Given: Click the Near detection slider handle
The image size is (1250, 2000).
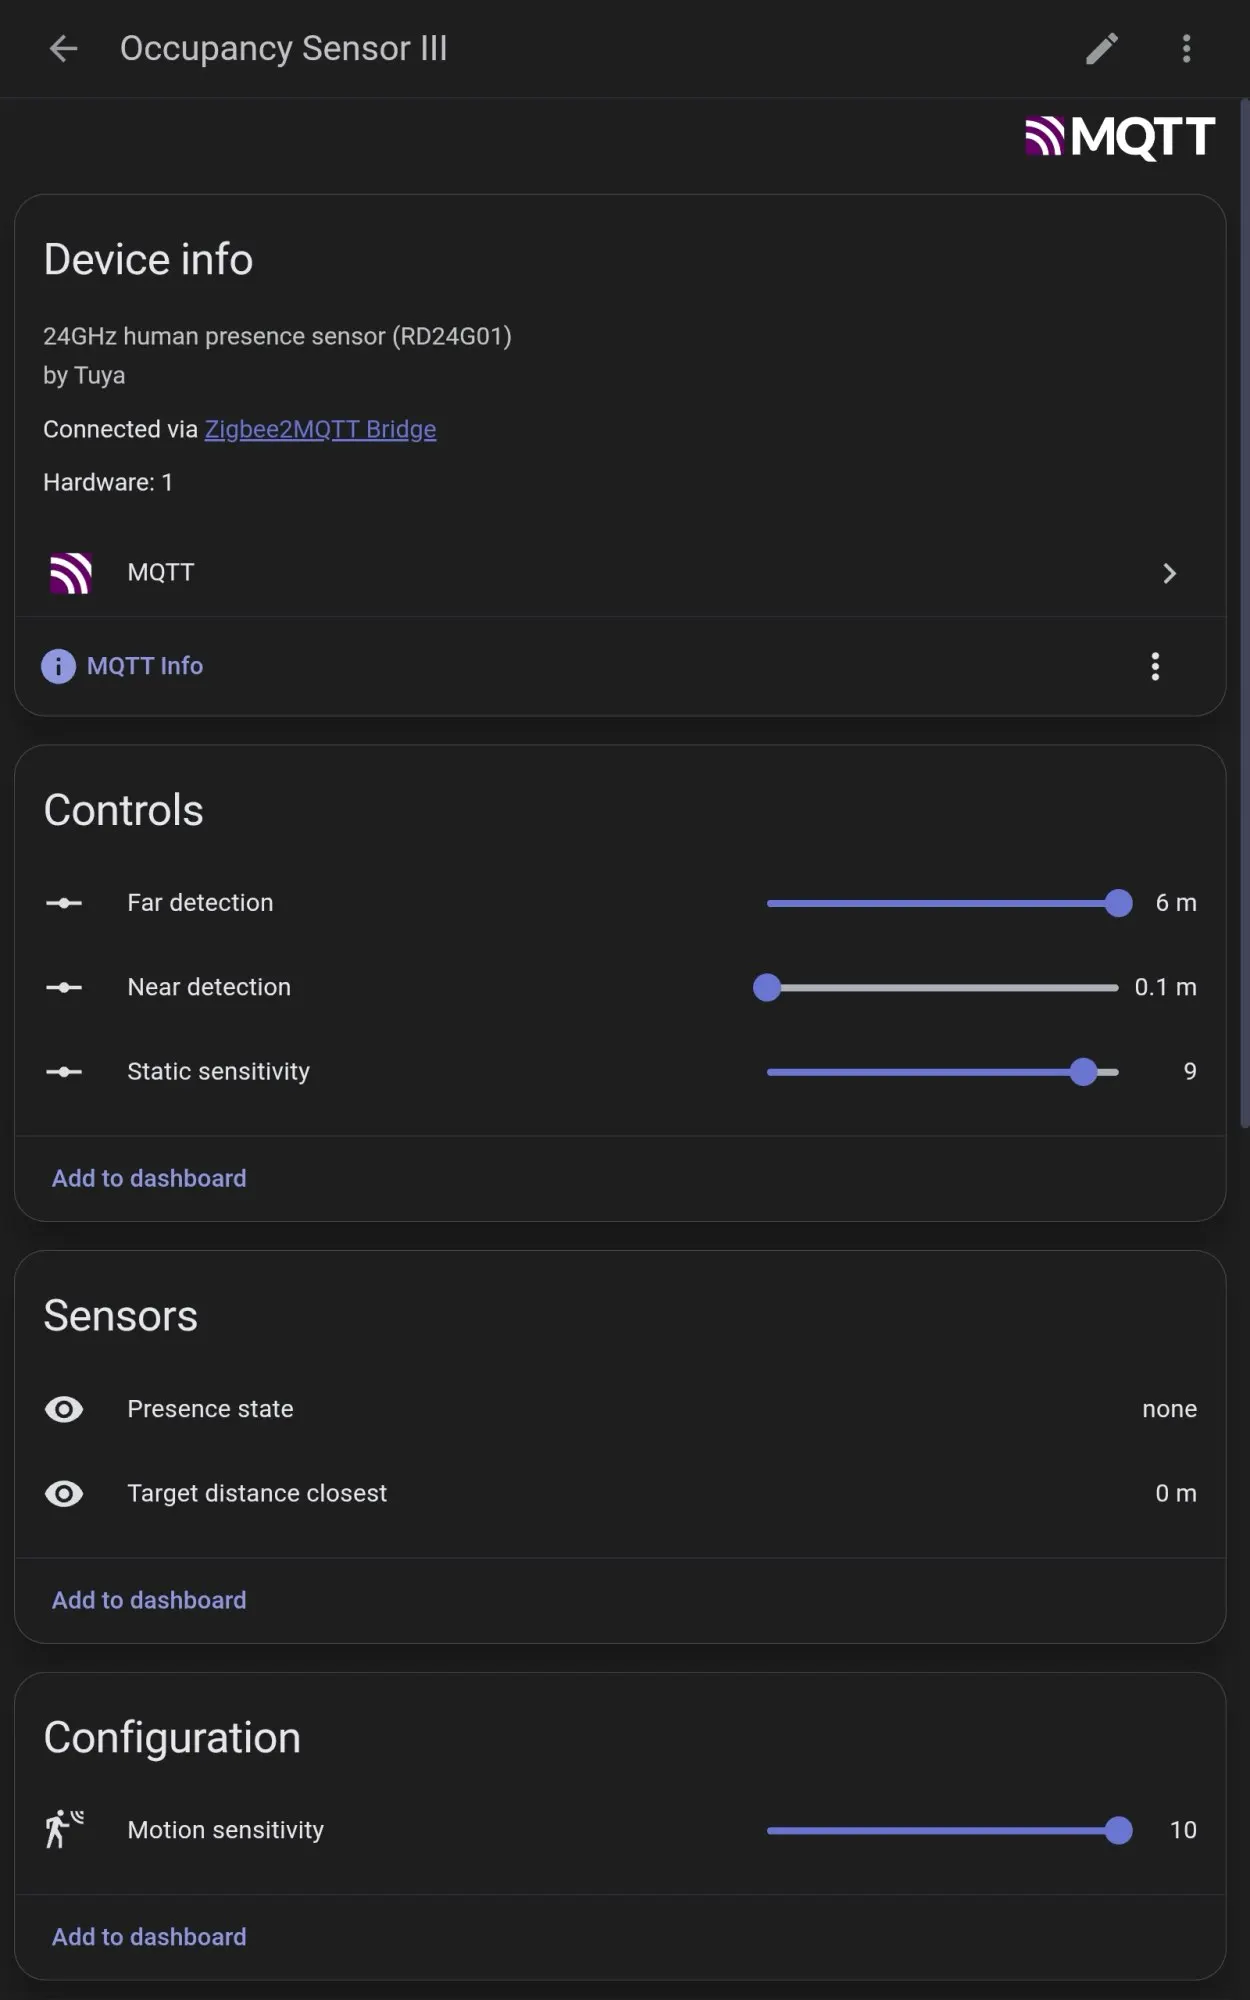Looking at the screenshot, I should click(767, 988).
